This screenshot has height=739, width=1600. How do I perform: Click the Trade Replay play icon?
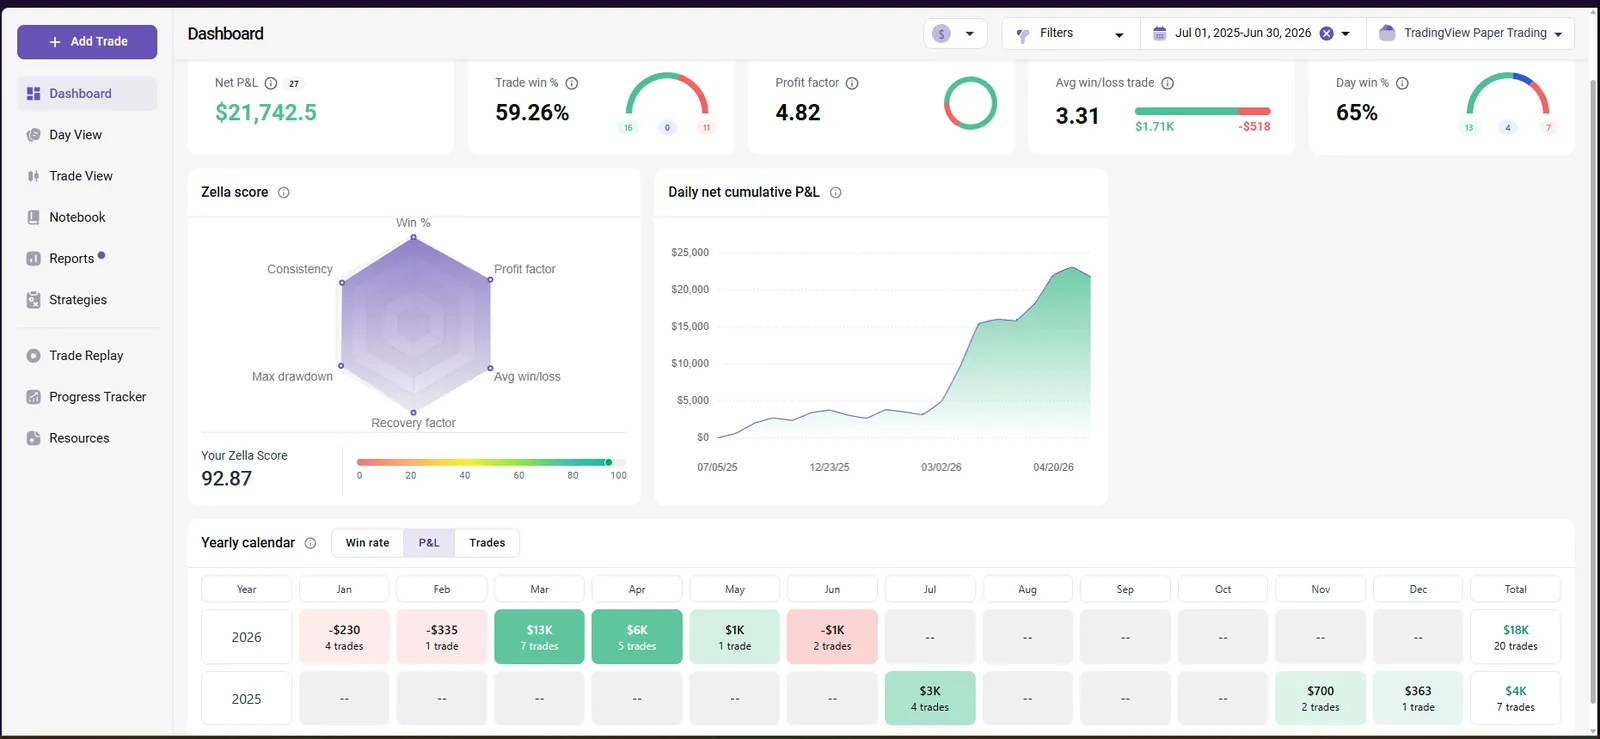point(33,356)
